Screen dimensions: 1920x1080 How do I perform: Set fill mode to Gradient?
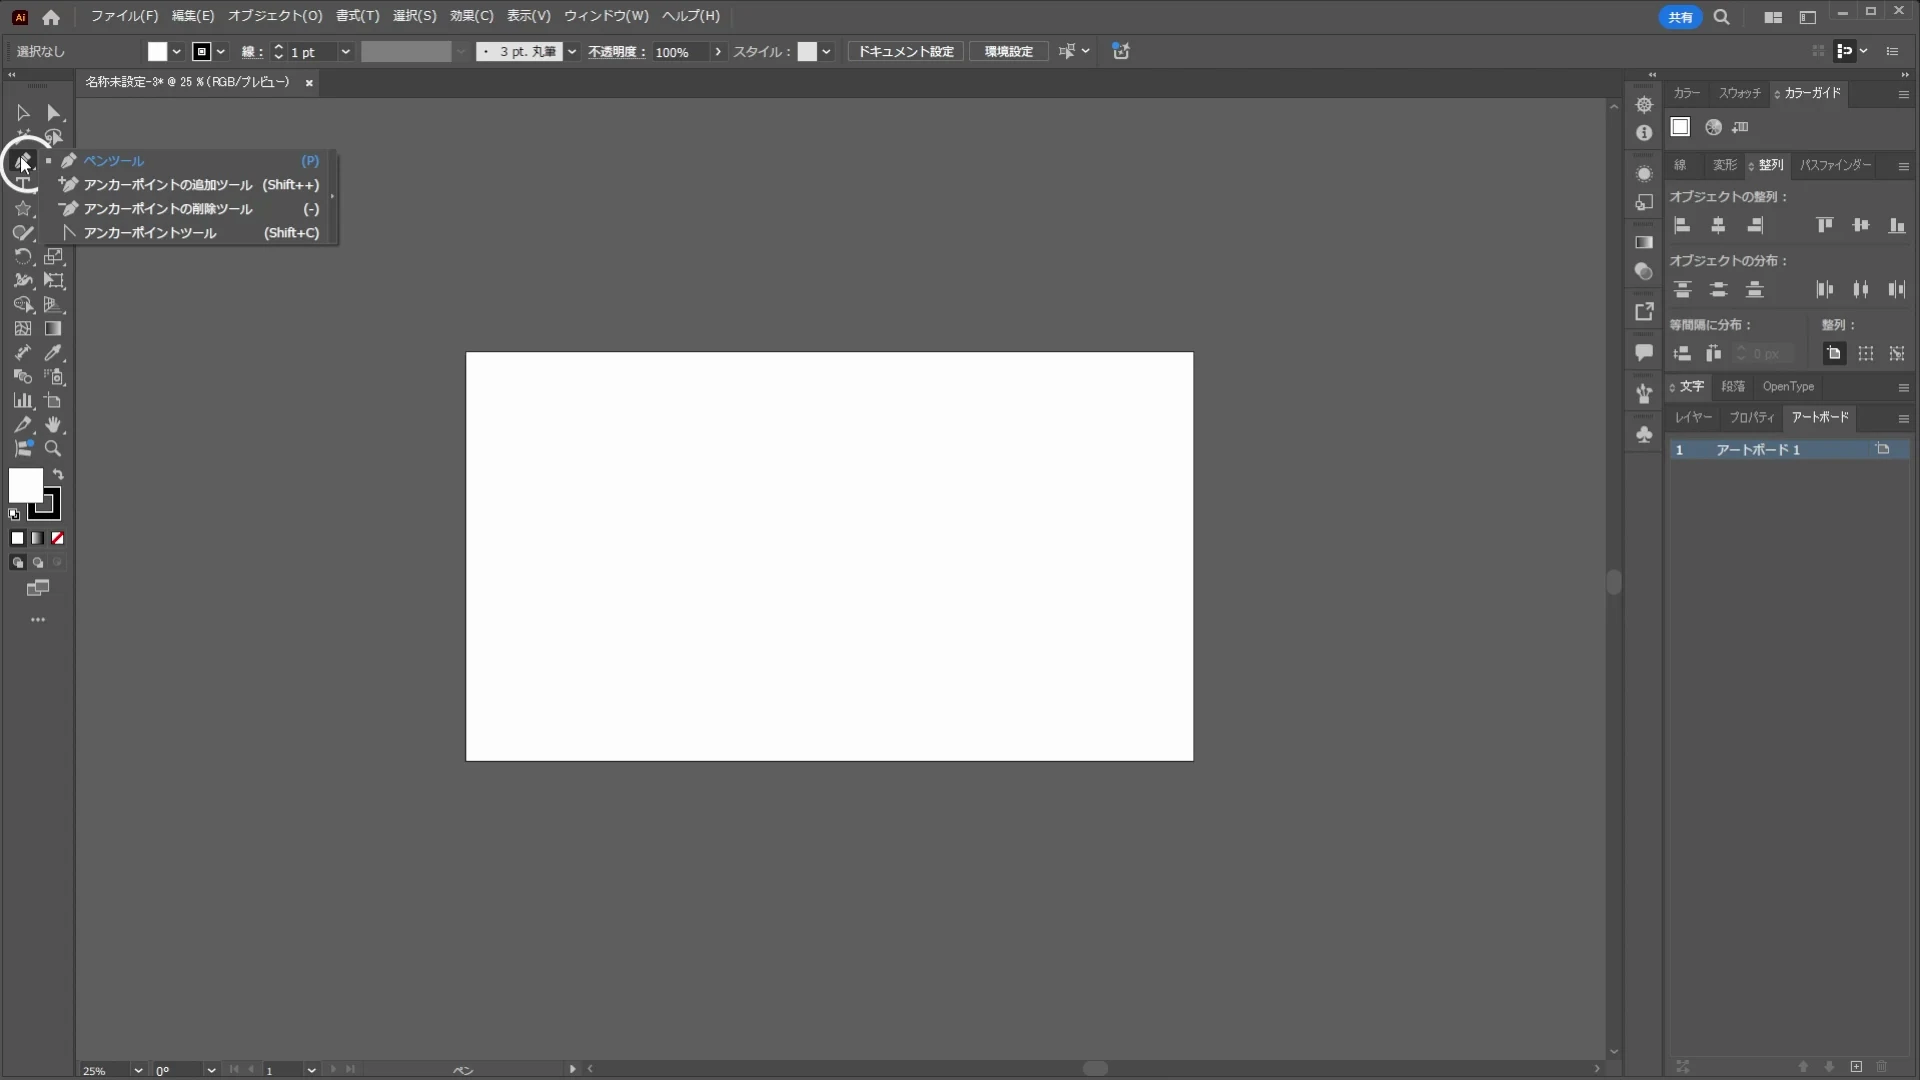click(38, 538)
